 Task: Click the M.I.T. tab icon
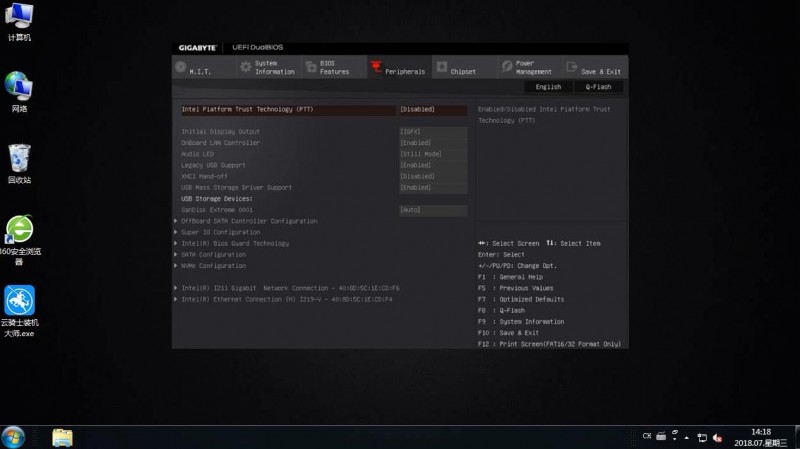(x=181, y=67)
